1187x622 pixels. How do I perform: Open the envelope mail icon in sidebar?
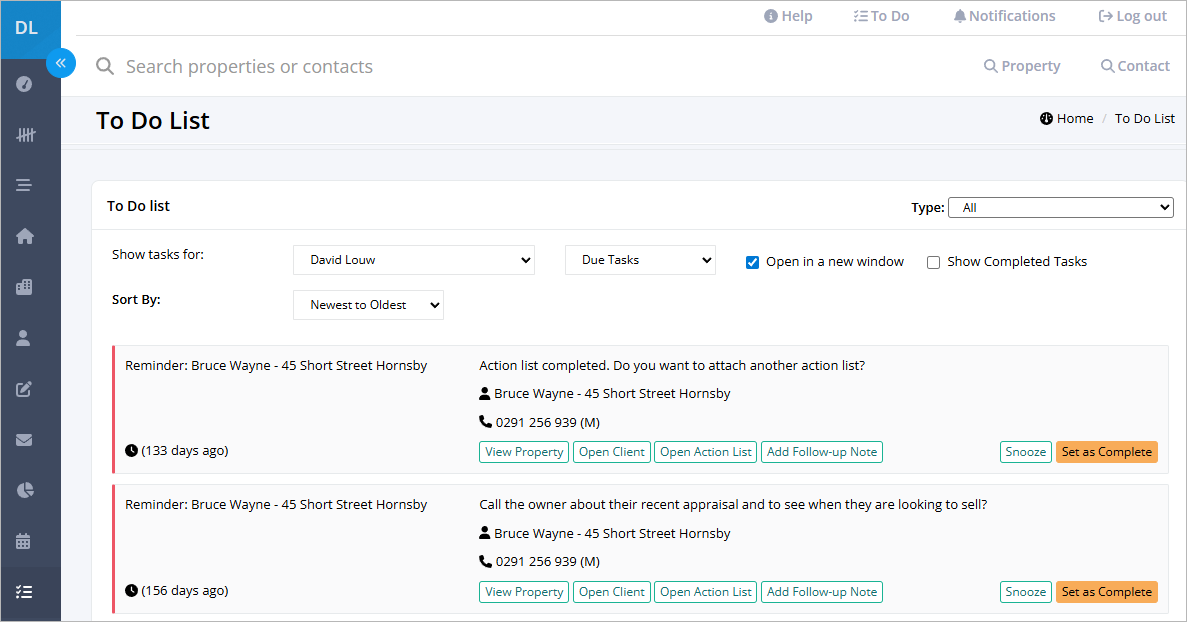click(x=24, y=440)
